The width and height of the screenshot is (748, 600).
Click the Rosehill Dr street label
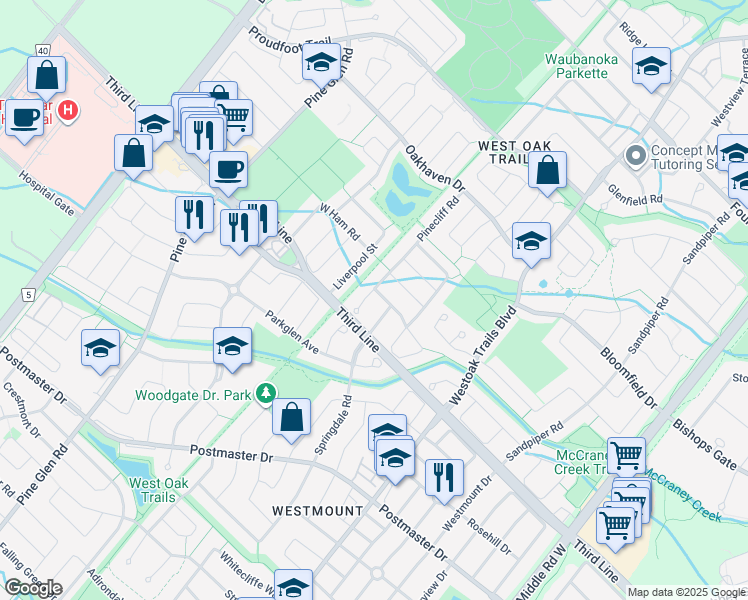(489, 537)
